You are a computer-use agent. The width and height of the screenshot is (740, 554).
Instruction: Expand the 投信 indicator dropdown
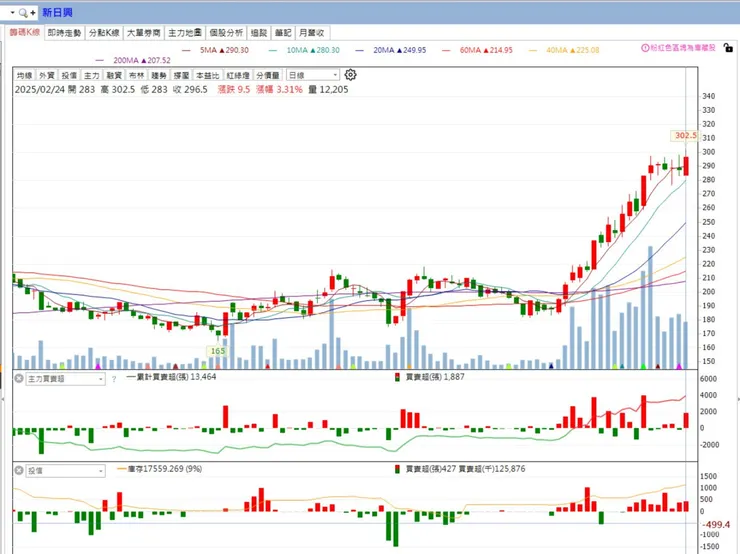(65, 470)
